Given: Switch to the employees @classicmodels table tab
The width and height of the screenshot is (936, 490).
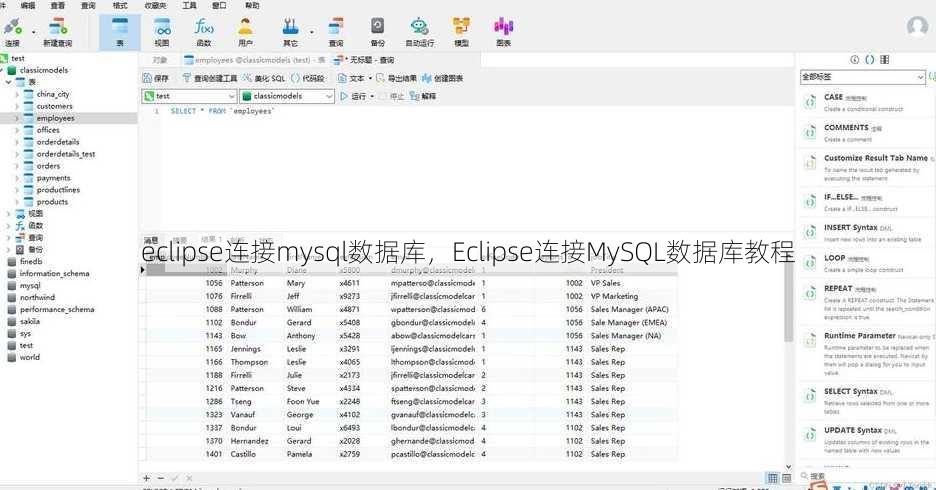Looking at the screenshot, I should tap(255, 60).
